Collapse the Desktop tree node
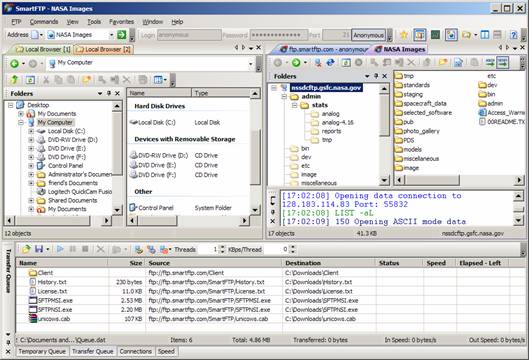Image resolution: width=529 pixels, height=360 pixels. (11, 105)
